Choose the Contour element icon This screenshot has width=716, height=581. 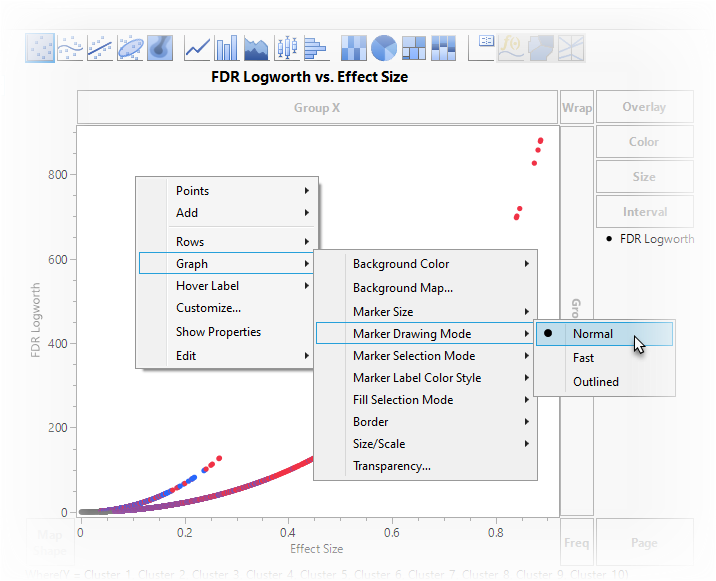160,47
